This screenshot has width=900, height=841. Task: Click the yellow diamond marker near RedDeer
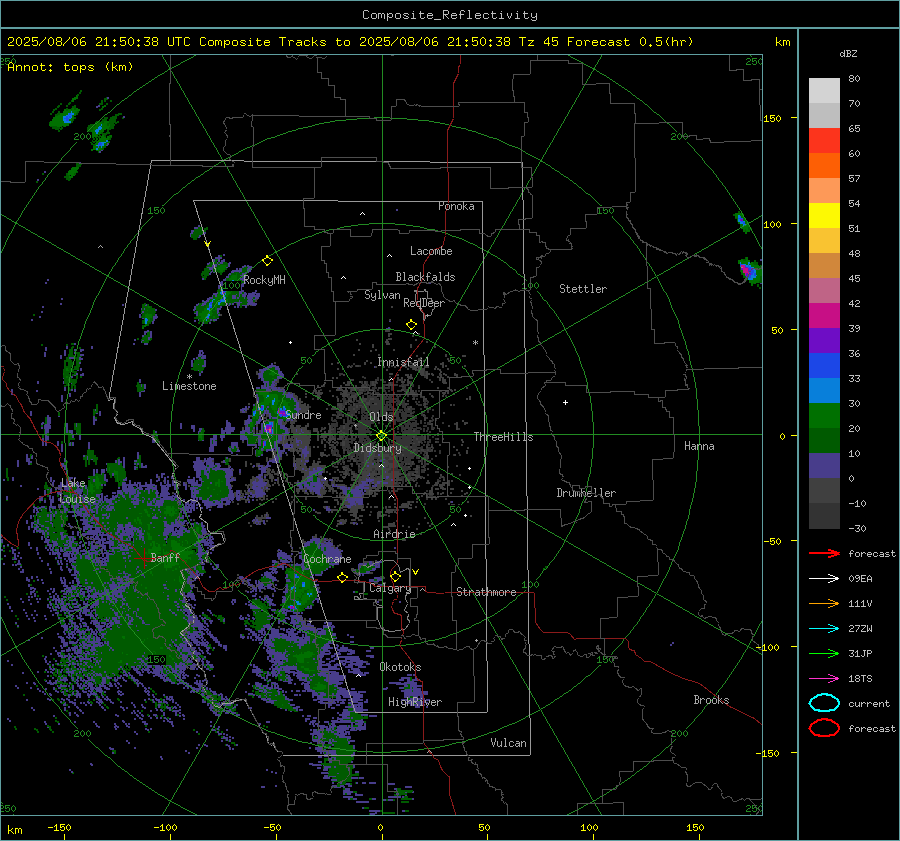411,325
